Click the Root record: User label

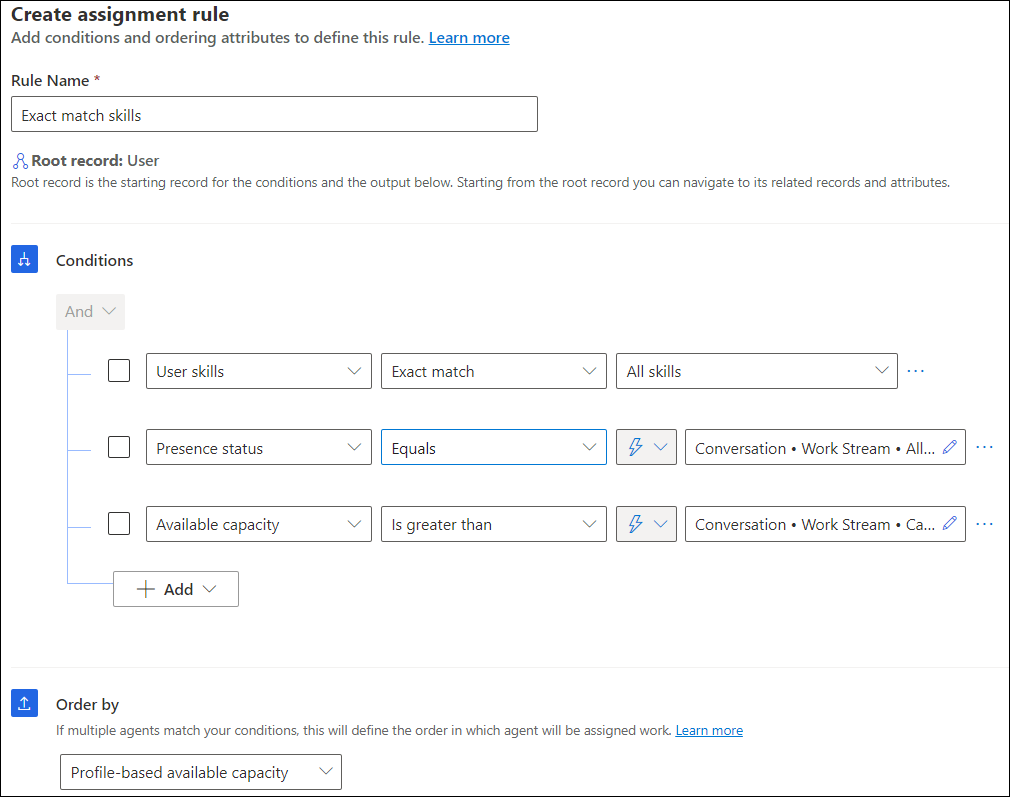(95, 160)
